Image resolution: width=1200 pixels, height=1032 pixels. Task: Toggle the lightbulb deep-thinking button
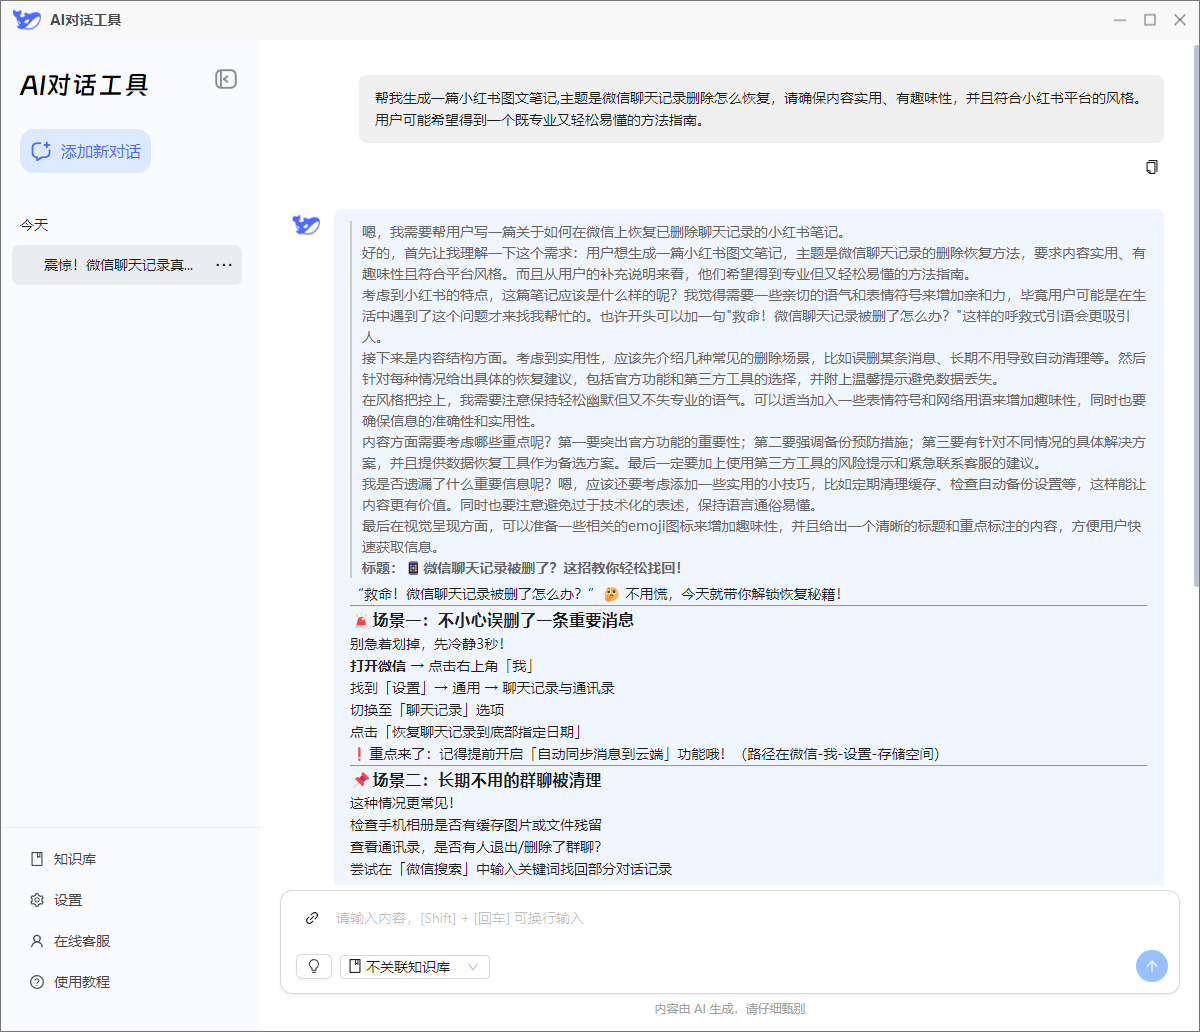pos(314,967)
